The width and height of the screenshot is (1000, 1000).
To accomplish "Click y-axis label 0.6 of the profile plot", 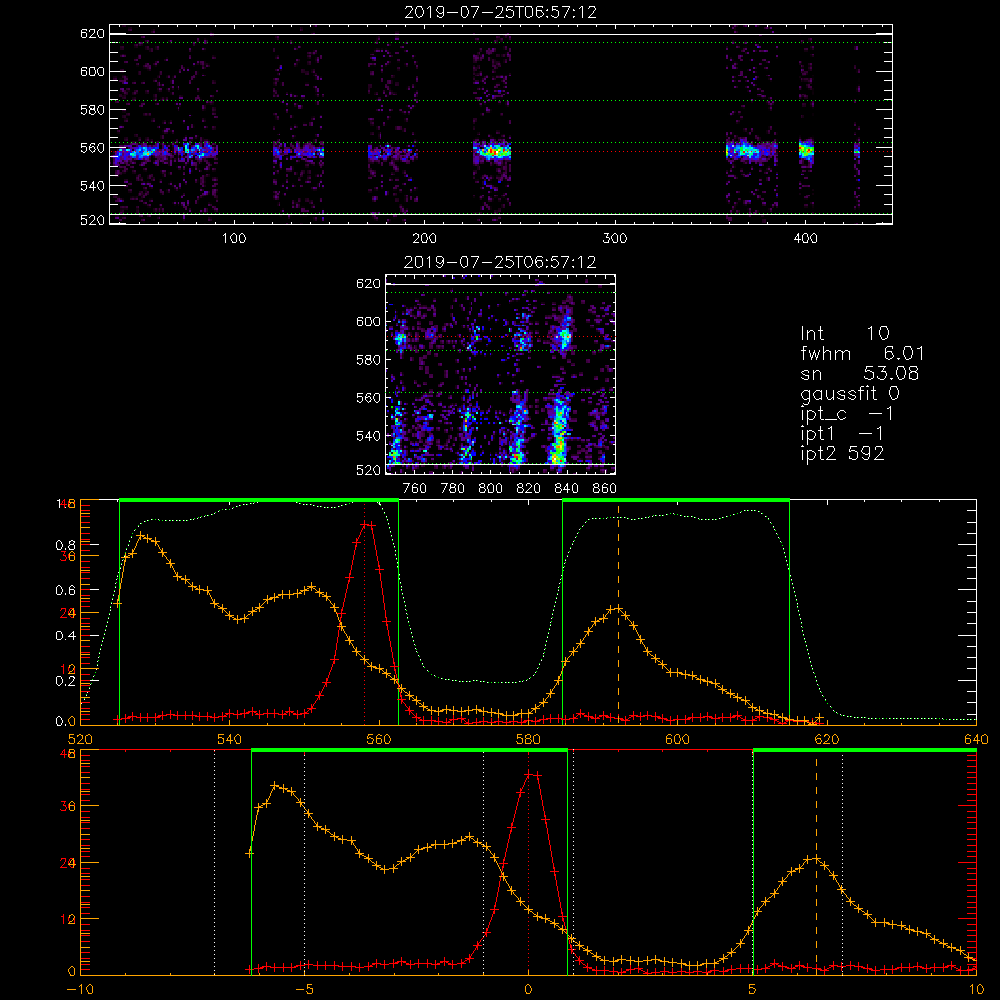I will pyautogui.click(x=65, y=591).
